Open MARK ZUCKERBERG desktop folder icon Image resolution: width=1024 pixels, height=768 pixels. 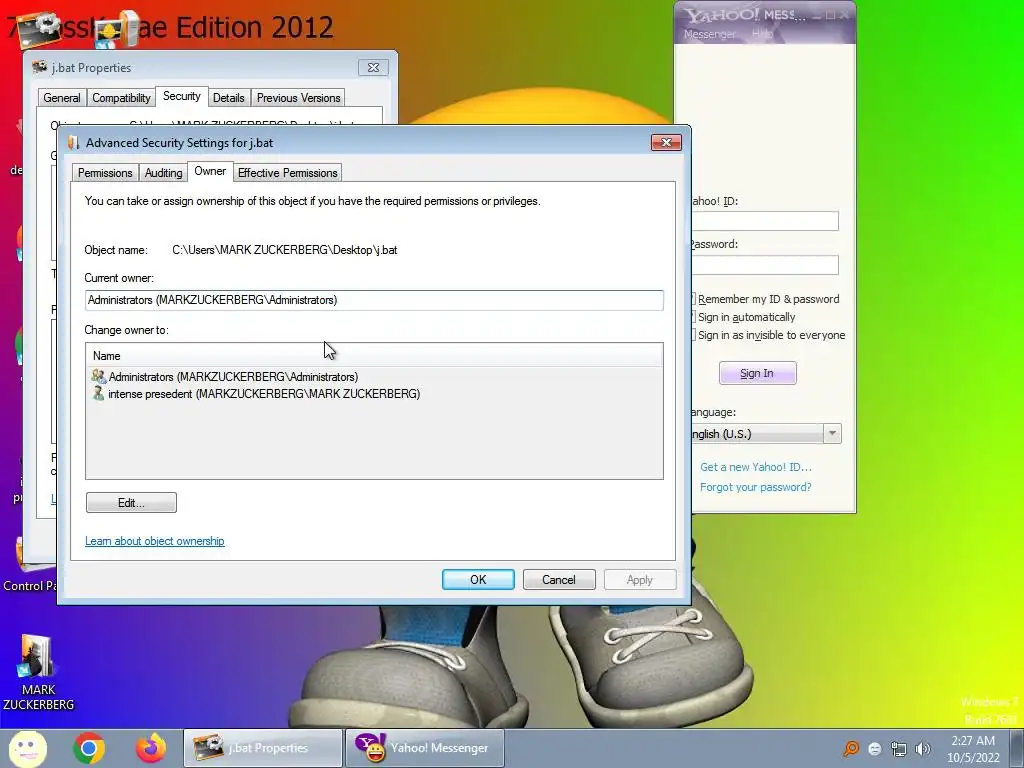(38, 673)
